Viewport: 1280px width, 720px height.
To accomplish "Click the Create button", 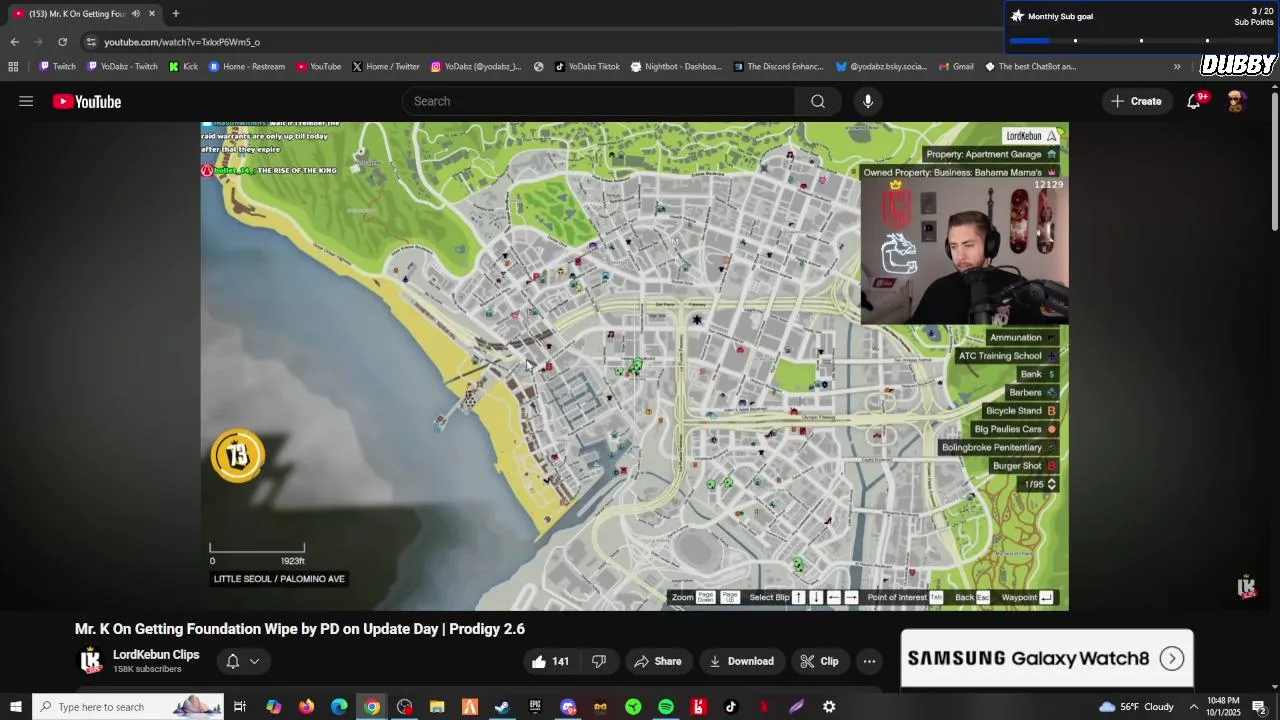I will pyautogui.click(x=1136, y=101).
